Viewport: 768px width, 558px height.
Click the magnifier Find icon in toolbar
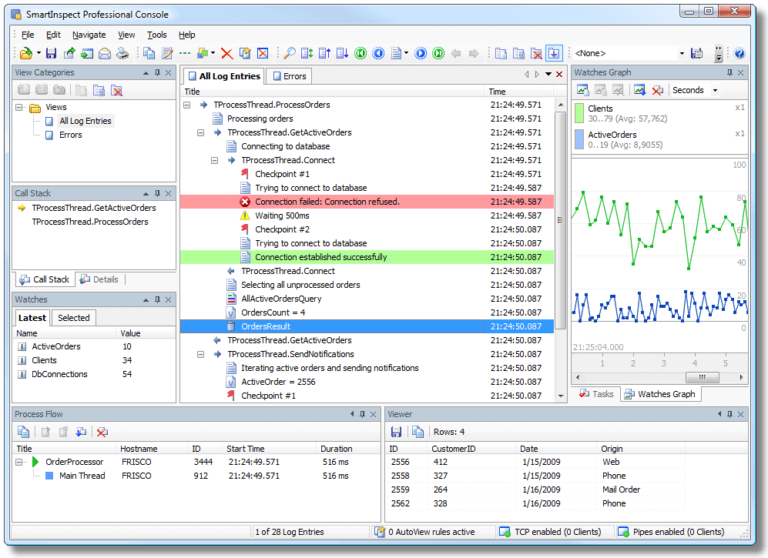[x=289, y=53]
